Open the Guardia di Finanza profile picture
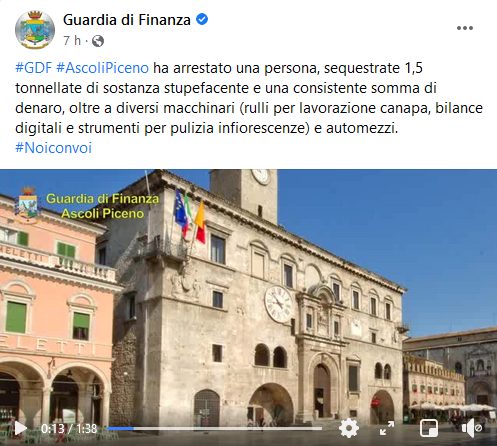 pyautogui.click(x=35, y=30)
